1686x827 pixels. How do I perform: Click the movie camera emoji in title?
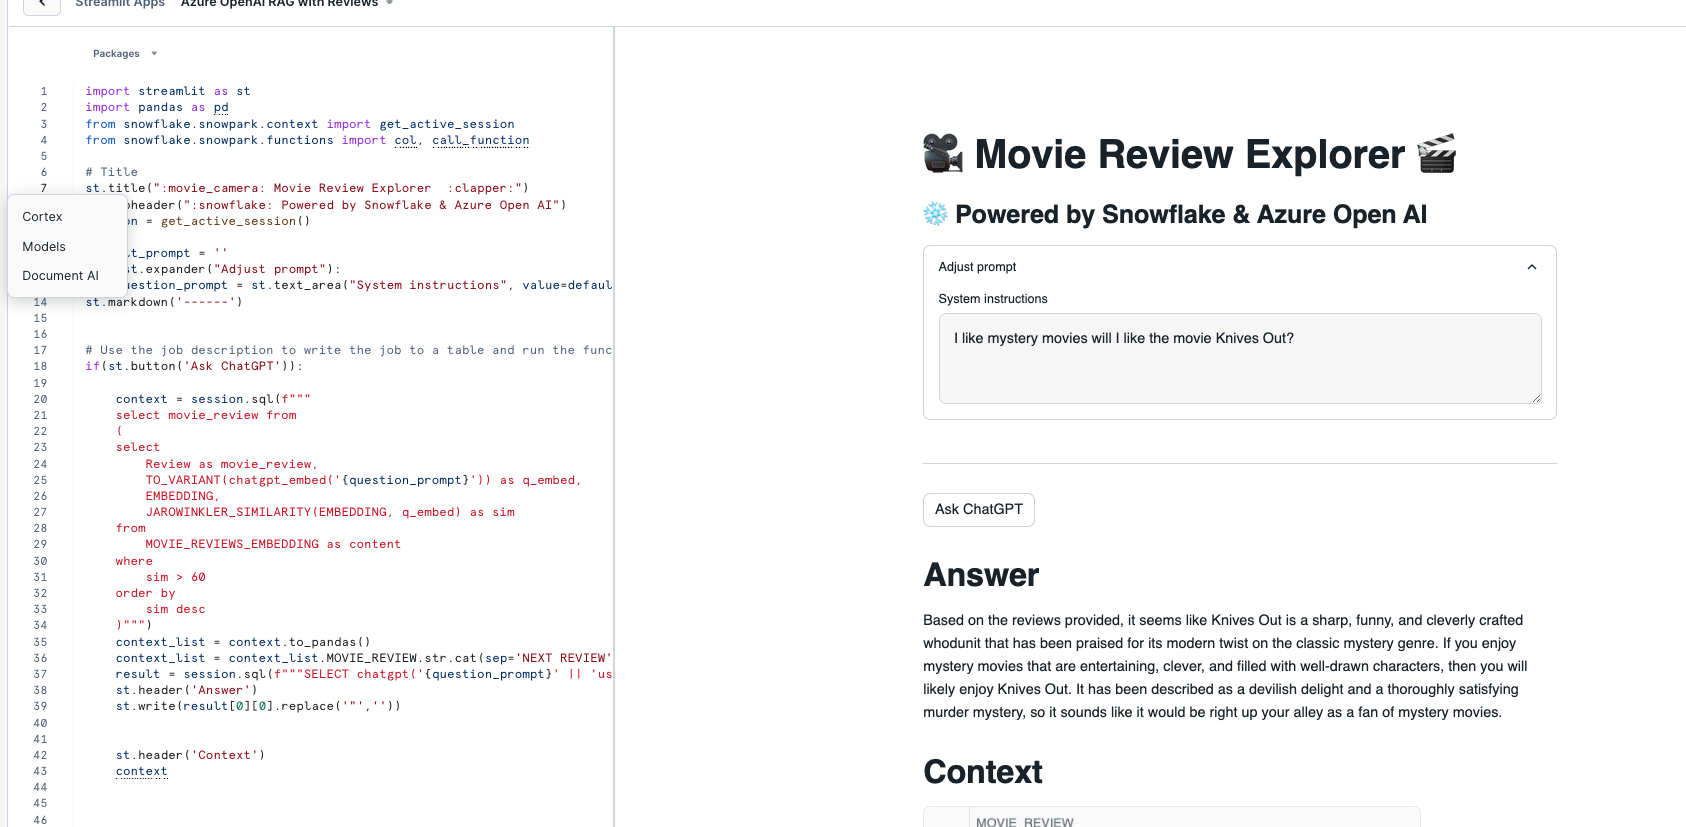(942, 154)
